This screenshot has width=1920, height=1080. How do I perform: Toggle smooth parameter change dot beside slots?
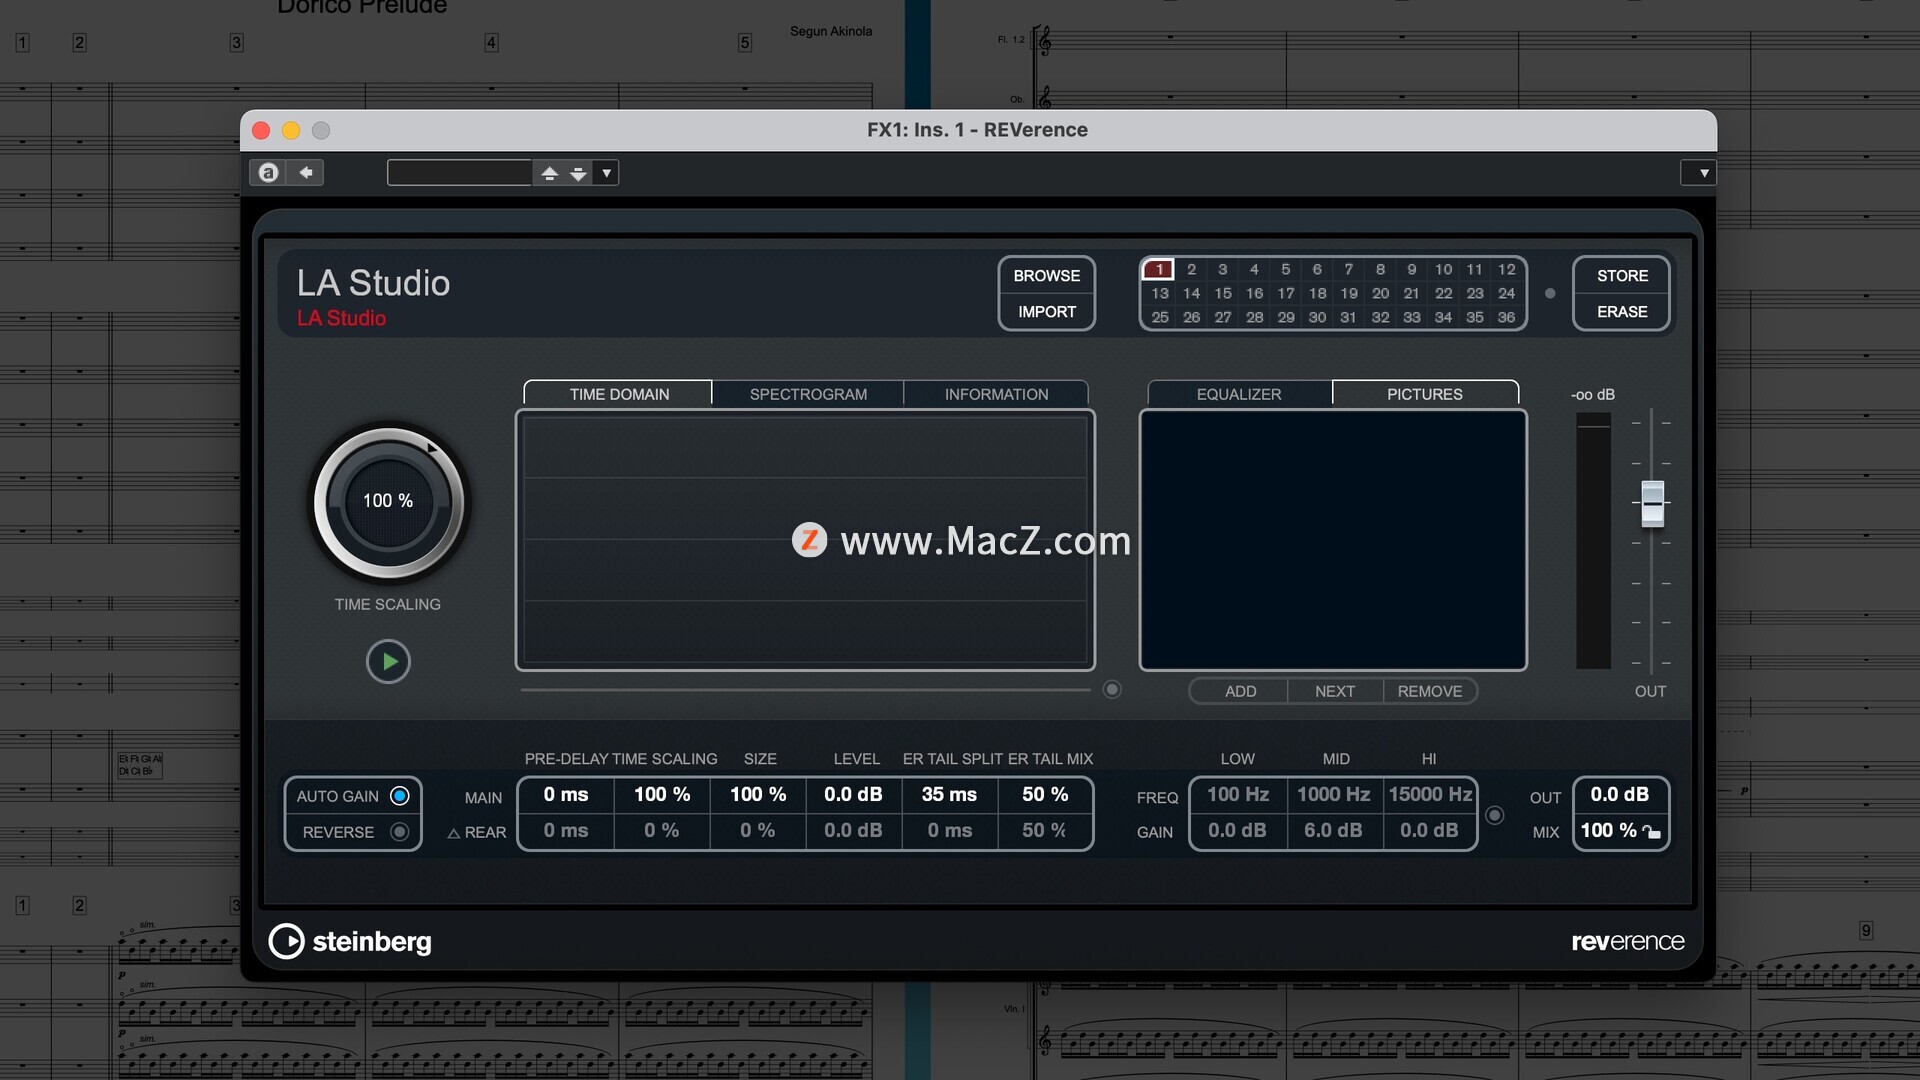coord(1550,294)
